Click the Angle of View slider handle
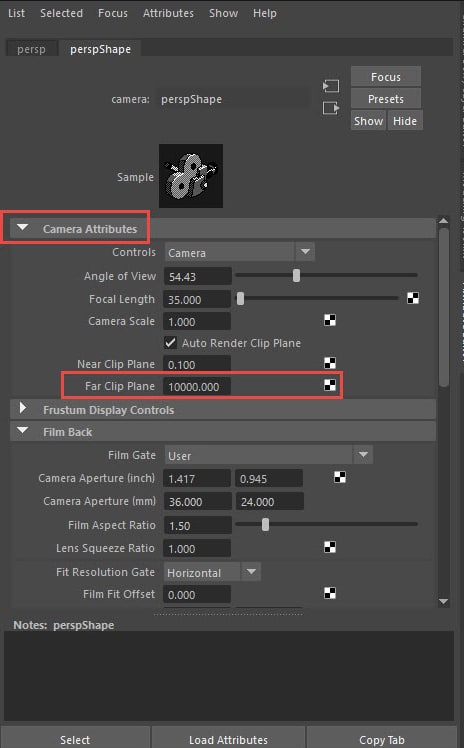 click(x=297, y=275)
